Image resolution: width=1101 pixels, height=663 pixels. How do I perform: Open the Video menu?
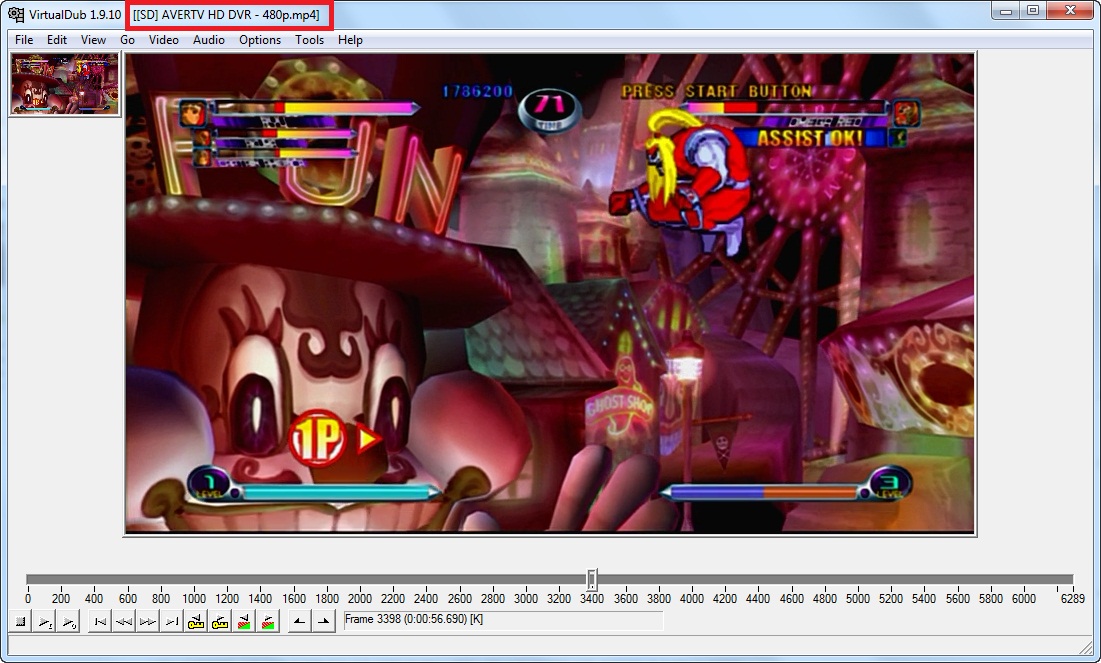(164, 40)
